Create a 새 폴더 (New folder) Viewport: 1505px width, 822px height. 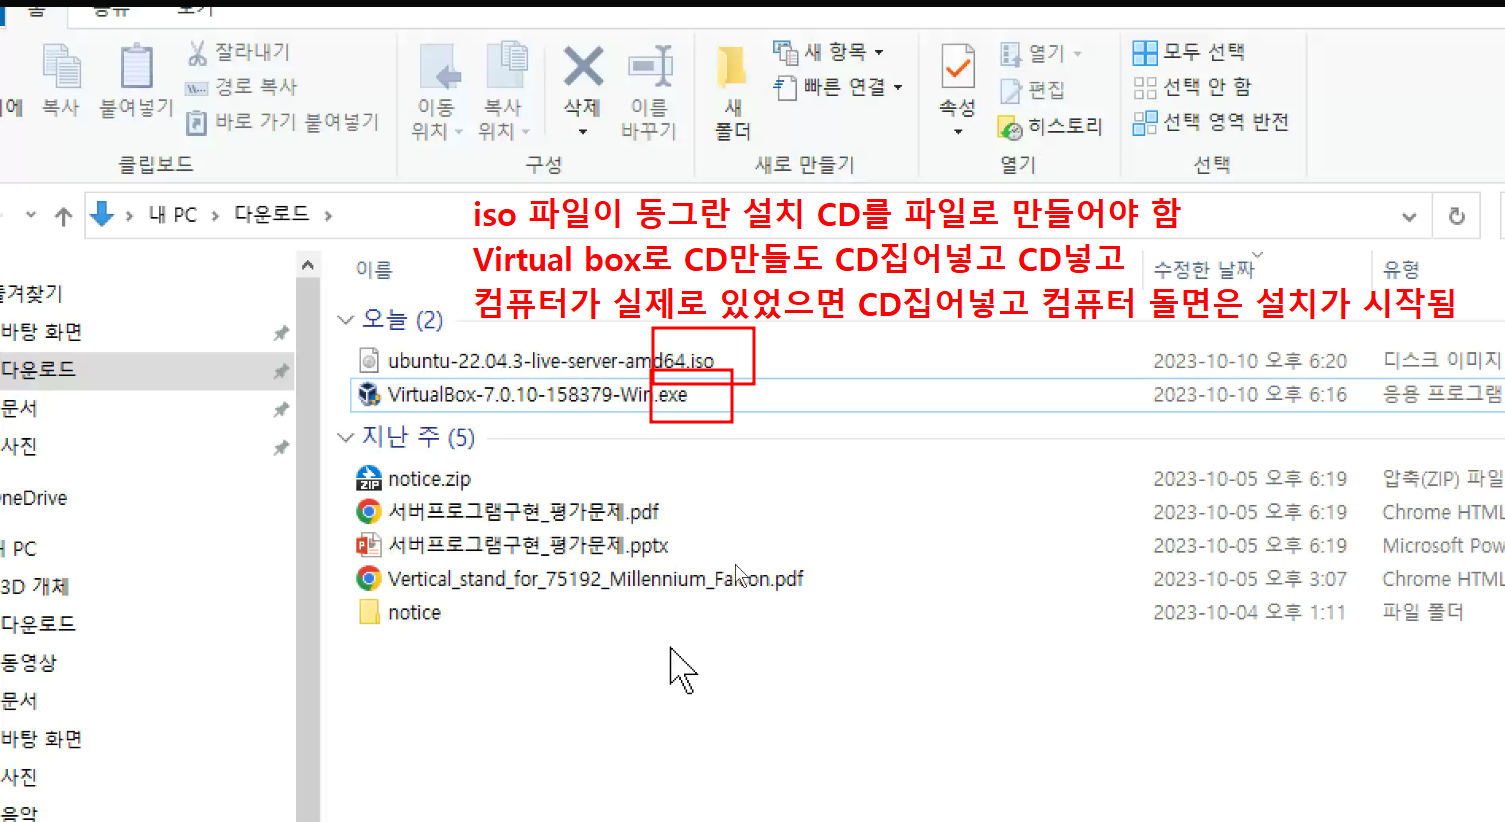pos(733,93)
